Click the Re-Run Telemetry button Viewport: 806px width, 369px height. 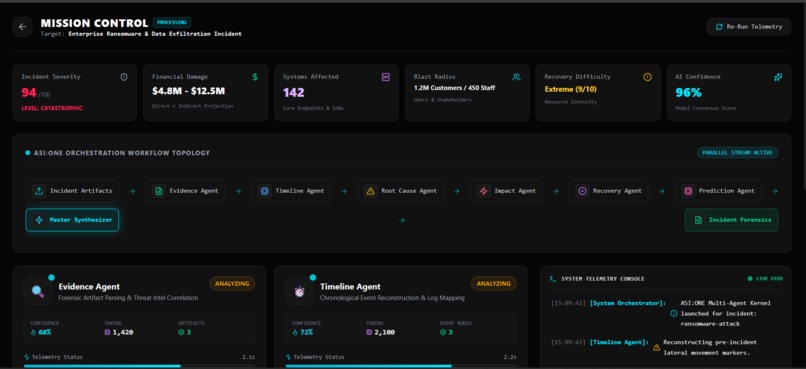(x=748, y=27)
